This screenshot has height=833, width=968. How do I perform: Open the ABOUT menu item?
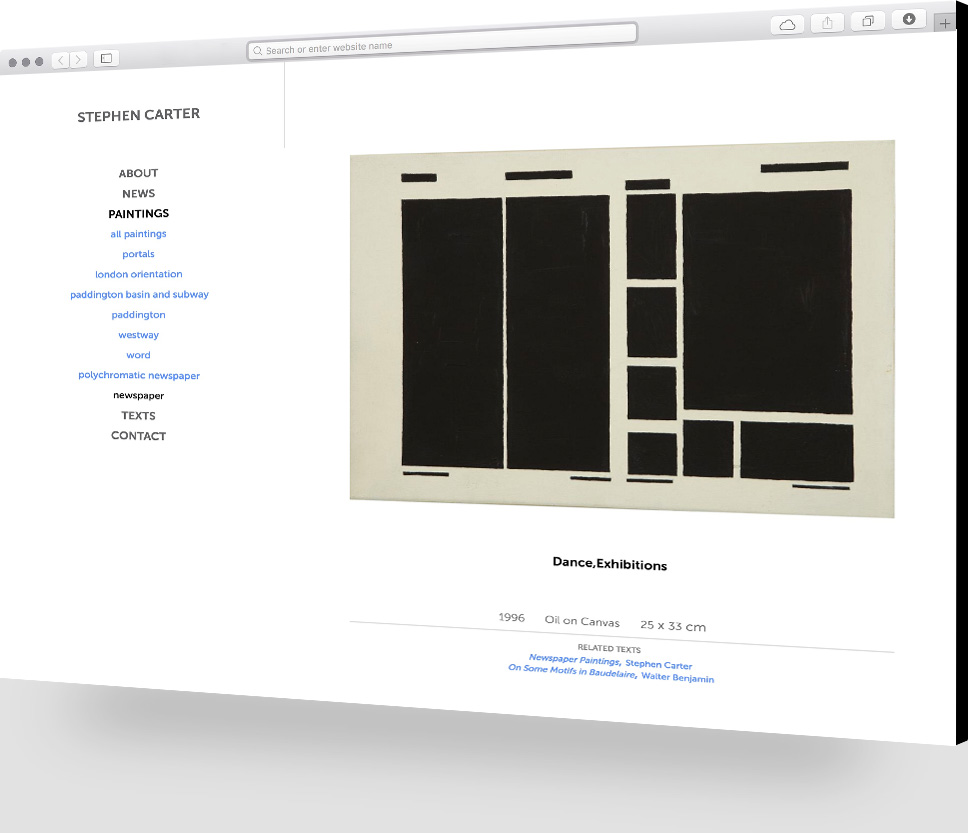click(138, 173)
